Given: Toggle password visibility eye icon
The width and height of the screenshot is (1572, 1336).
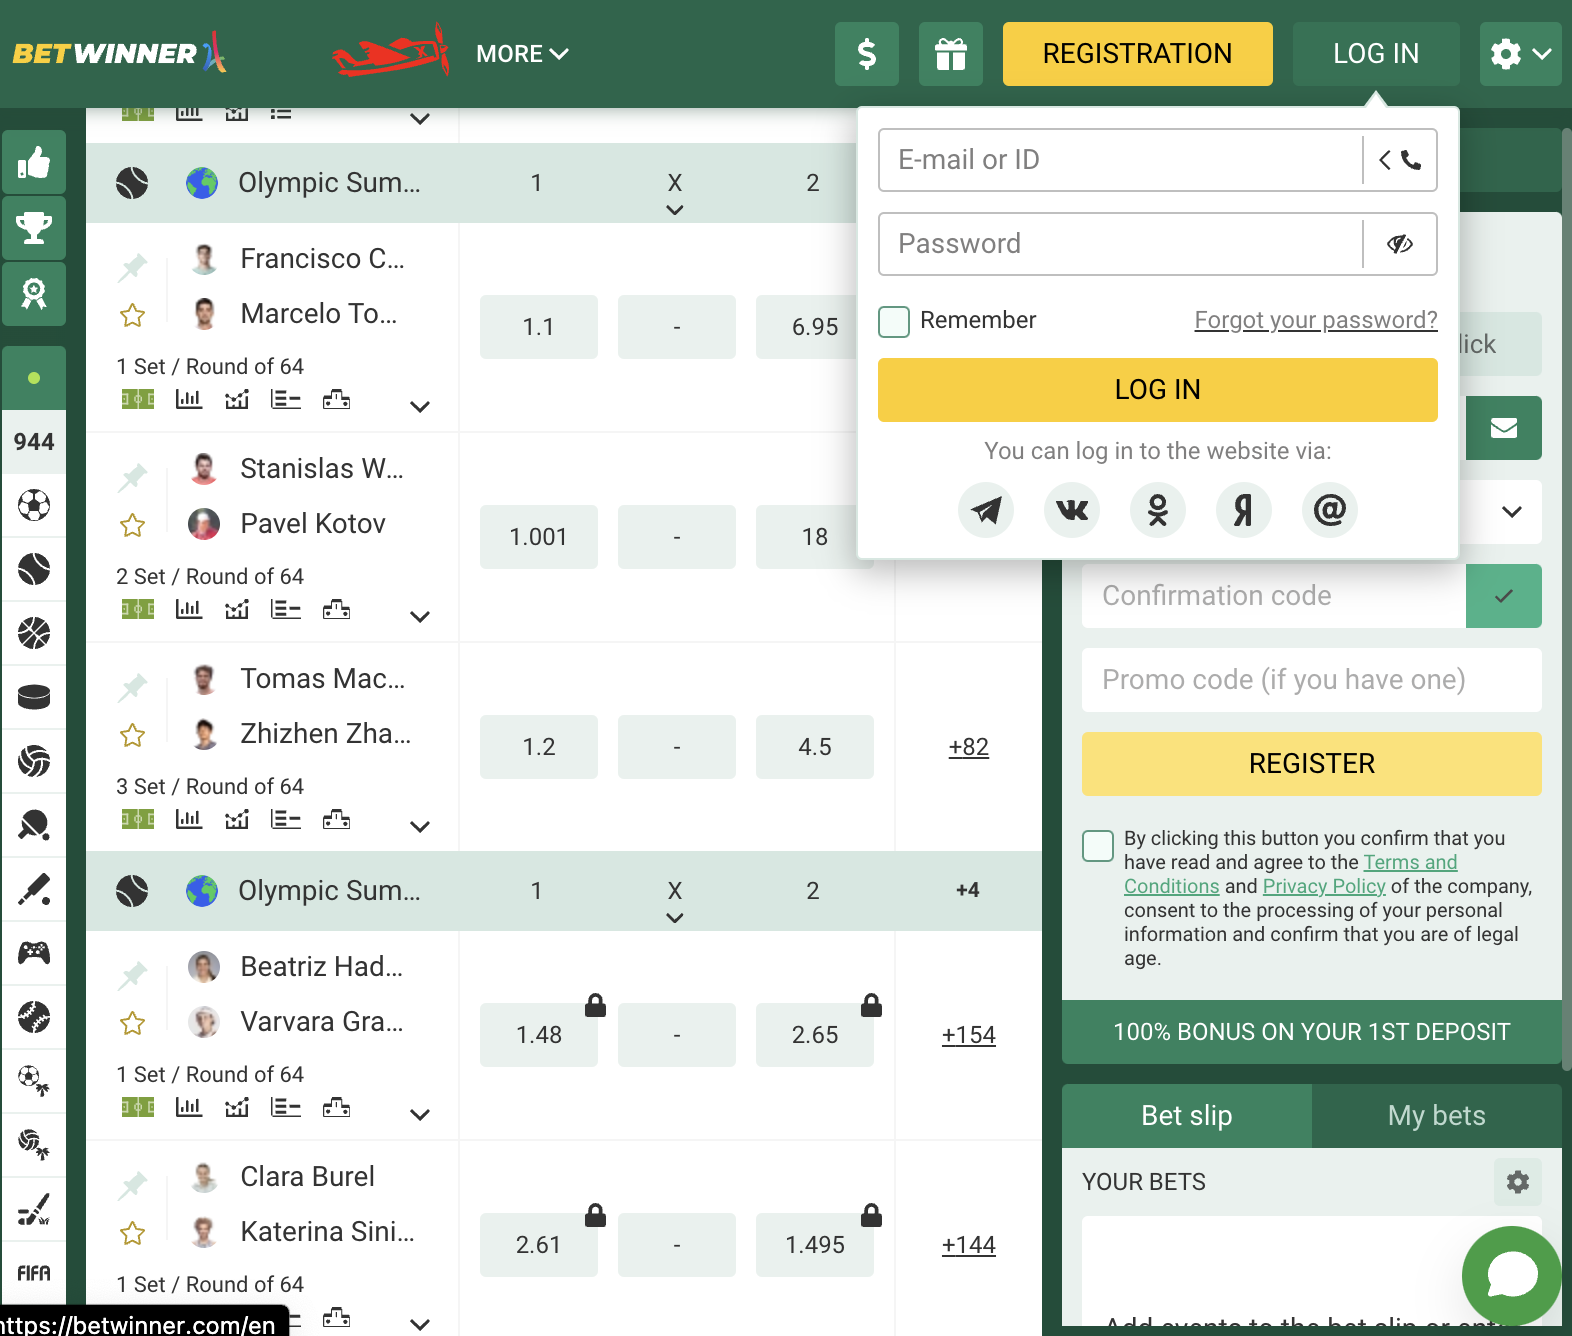Looking at the screenshot, I should click(x=1400, y=244).
